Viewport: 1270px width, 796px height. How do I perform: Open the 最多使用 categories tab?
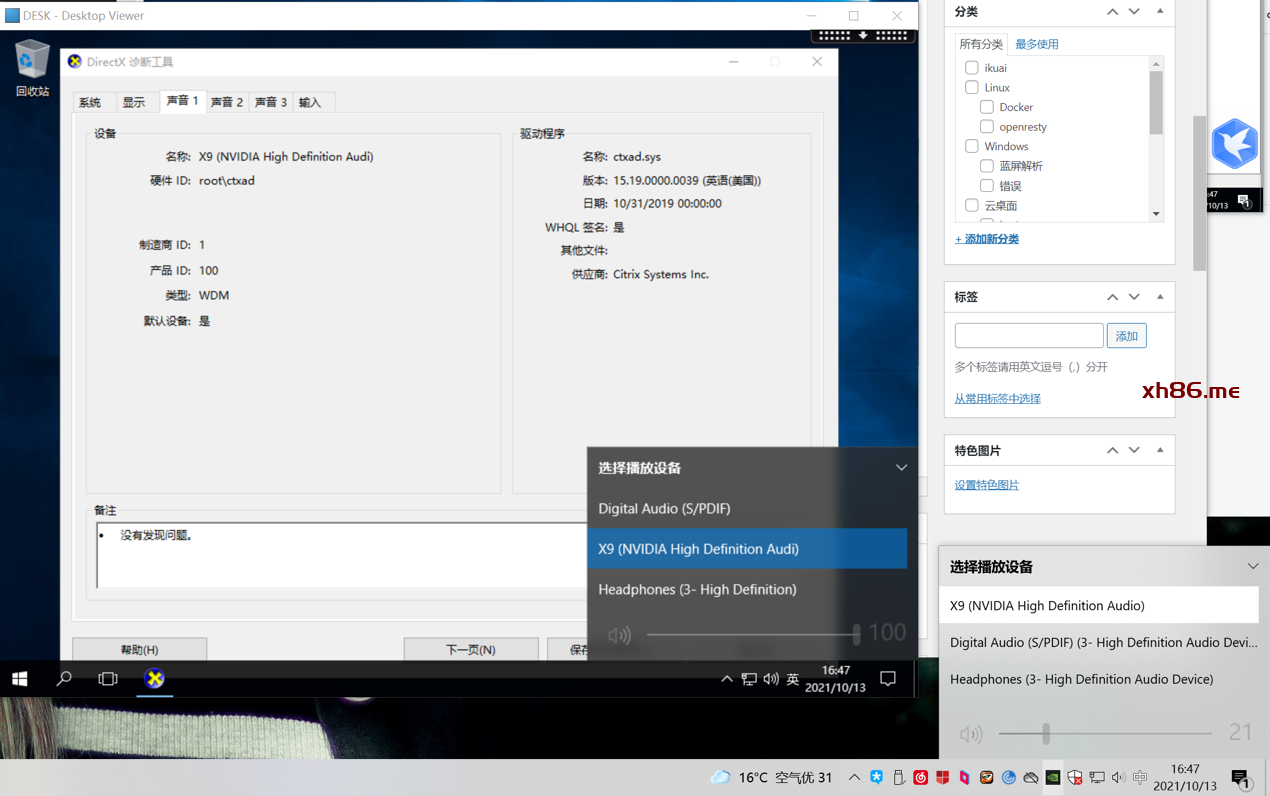1037,44
